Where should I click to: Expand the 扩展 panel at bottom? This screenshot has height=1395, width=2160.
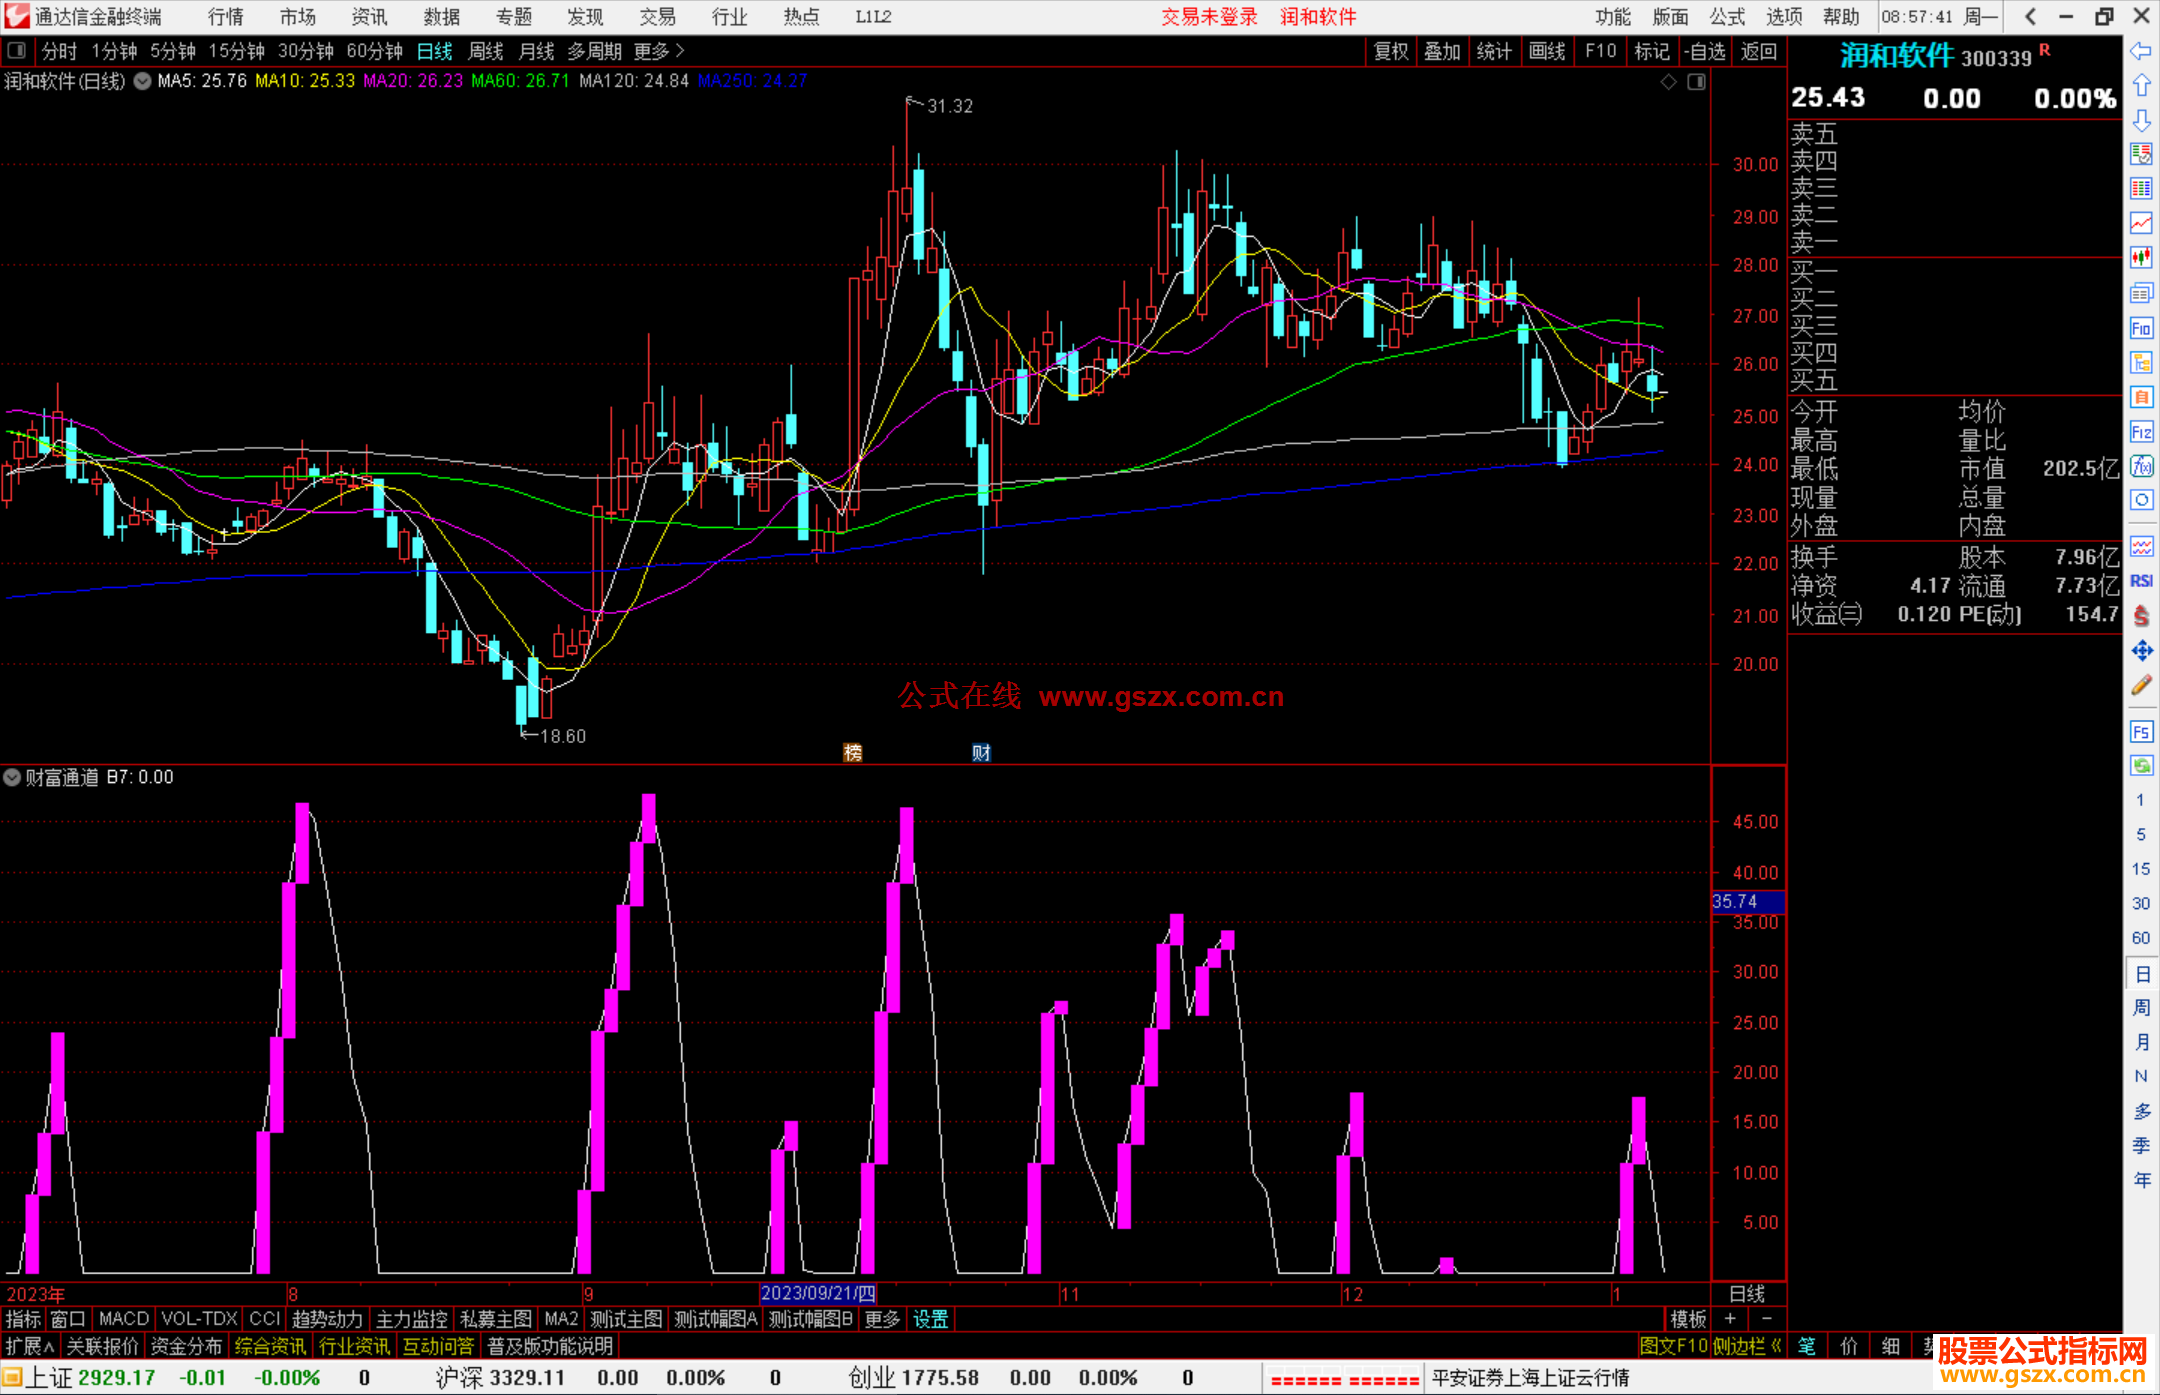pos(29,1346)
